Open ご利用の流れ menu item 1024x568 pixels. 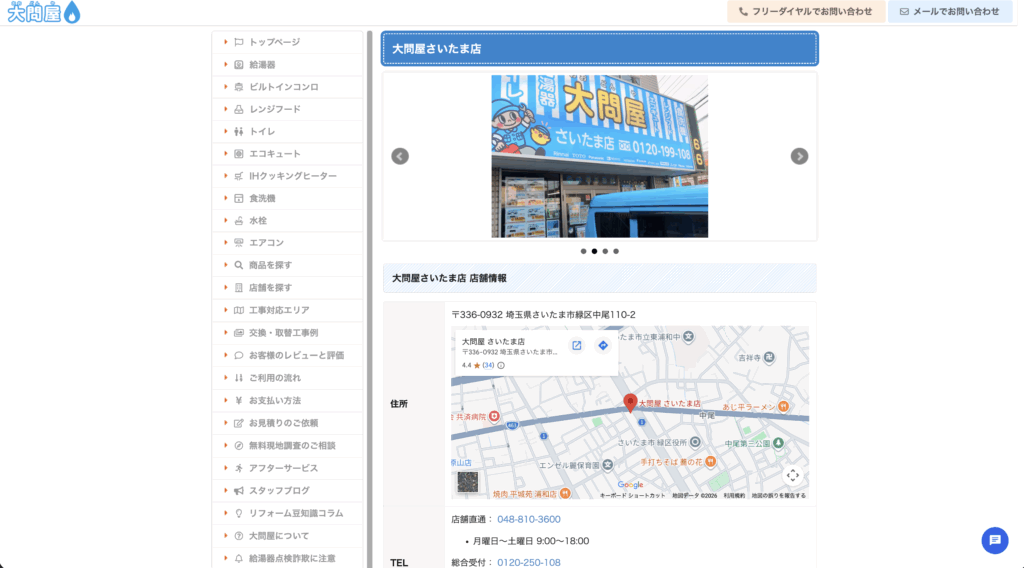coord(287,377)
